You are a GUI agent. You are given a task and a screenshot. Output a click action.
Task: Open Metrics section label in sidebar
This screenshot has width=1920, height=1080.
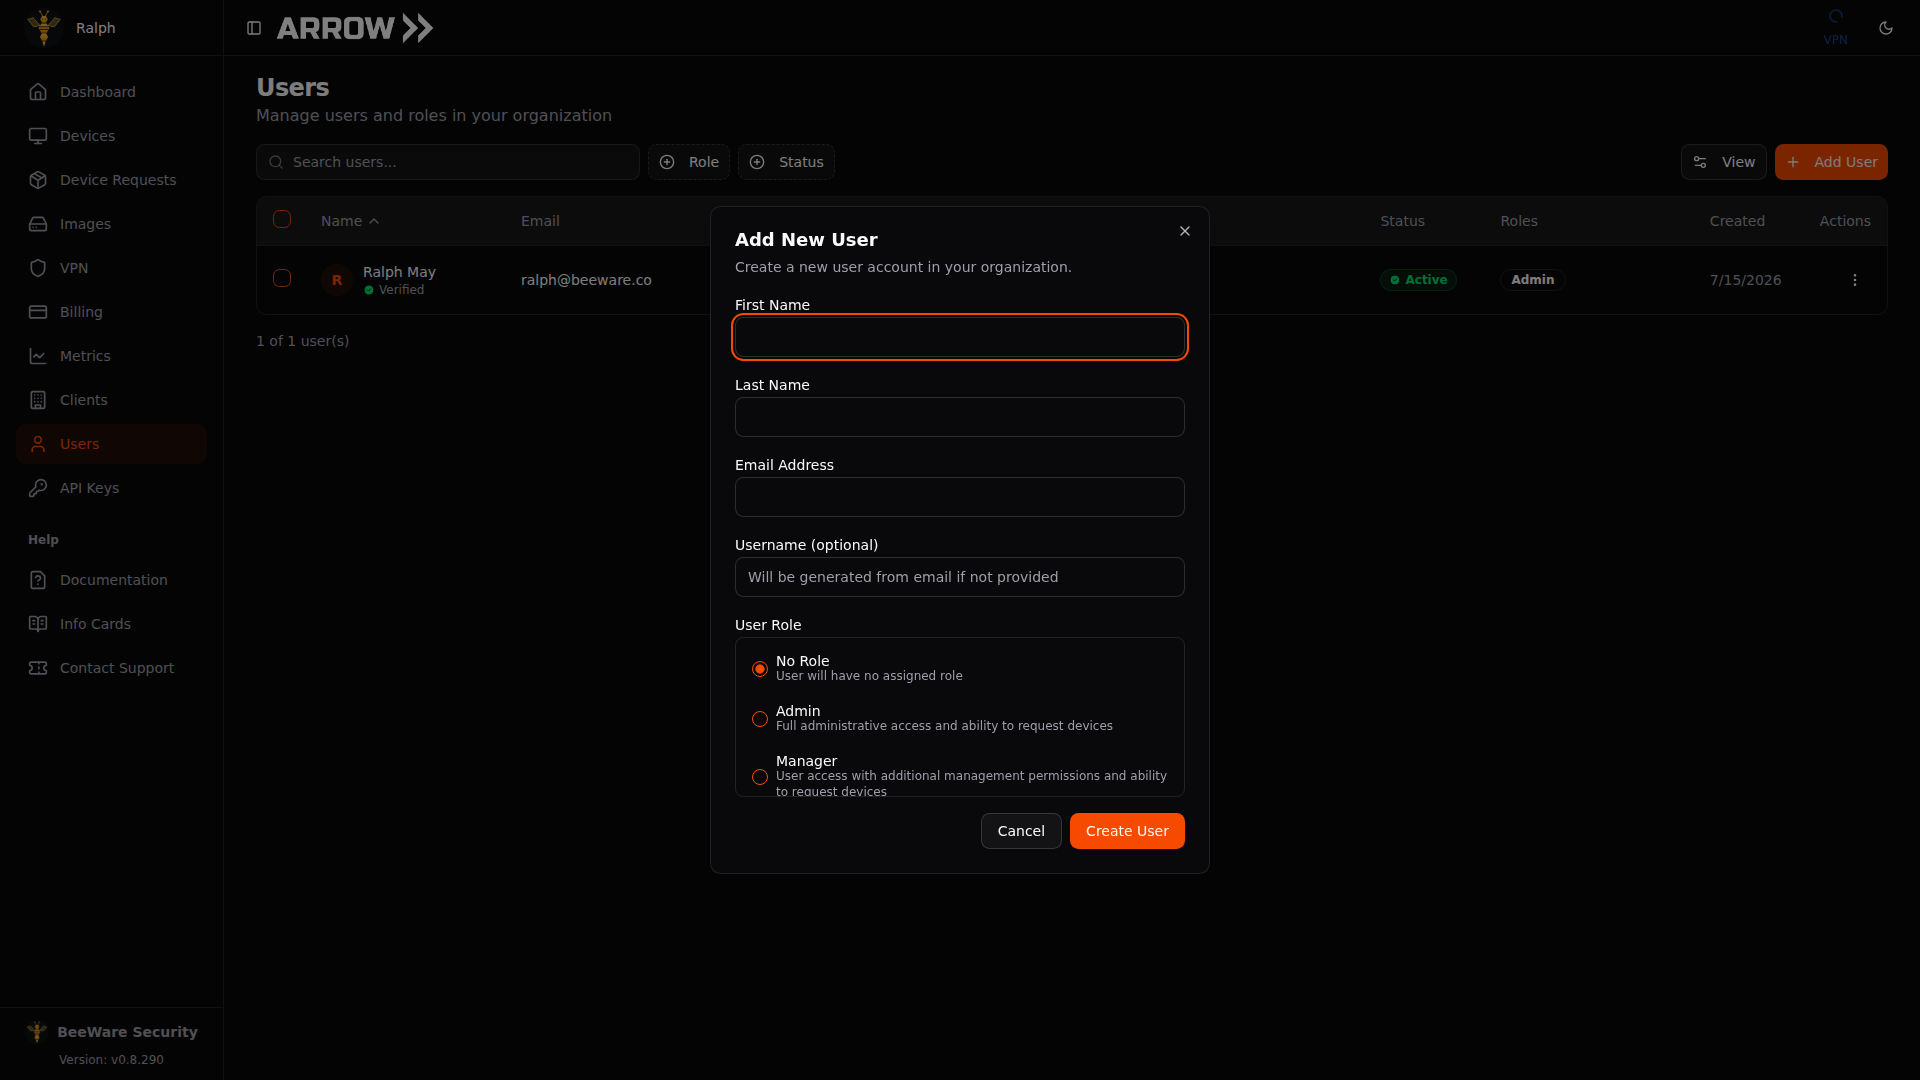pos(85,356)
